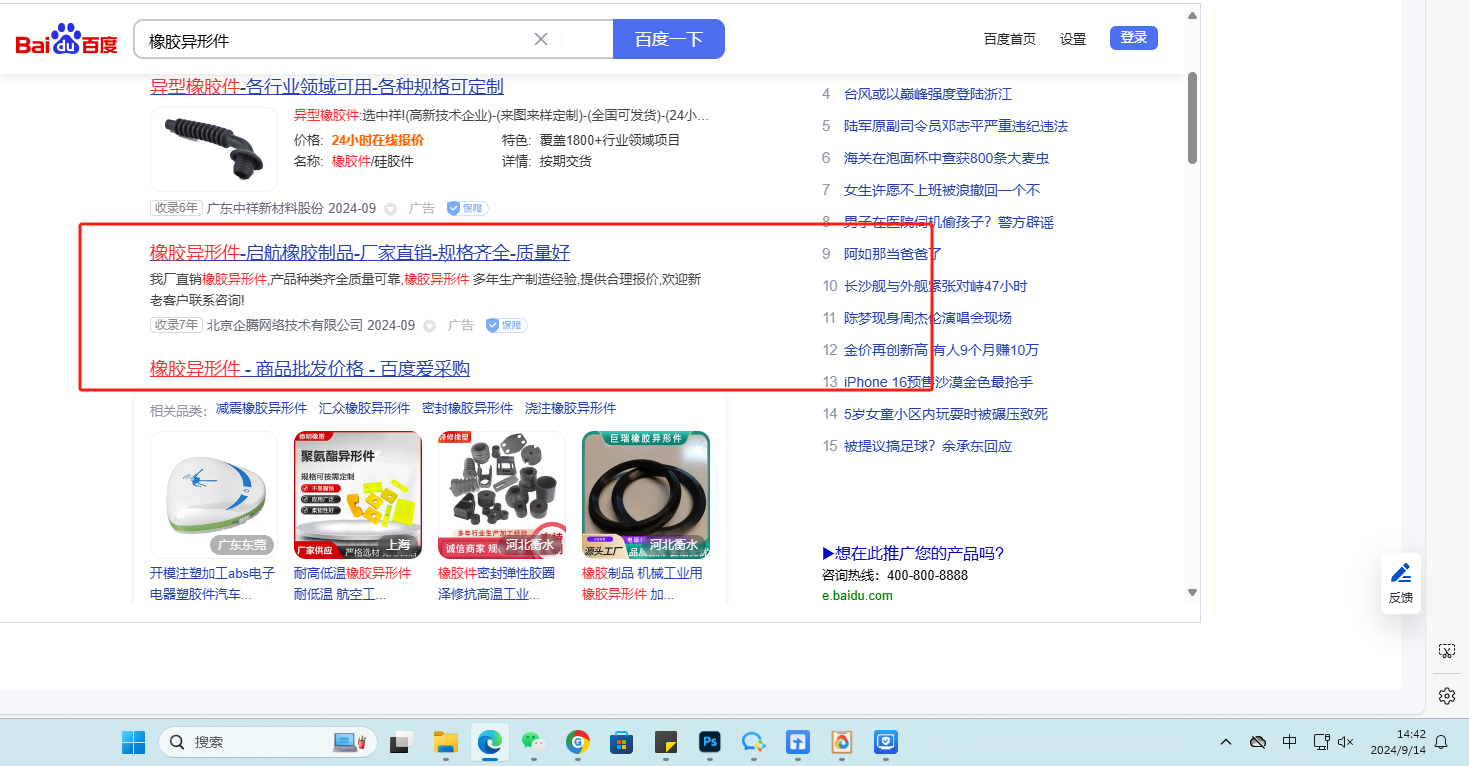1469x766 pixels.
Task: Open network status tray icon
Action: (1321, 742)
